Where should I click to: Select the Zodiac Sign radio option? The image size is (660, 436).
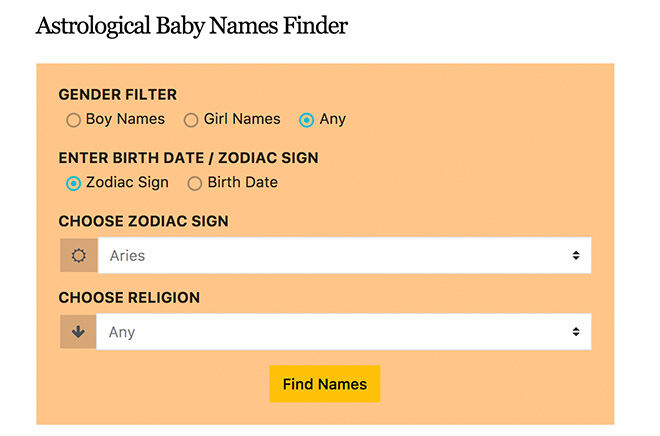[x=73, y=183]
